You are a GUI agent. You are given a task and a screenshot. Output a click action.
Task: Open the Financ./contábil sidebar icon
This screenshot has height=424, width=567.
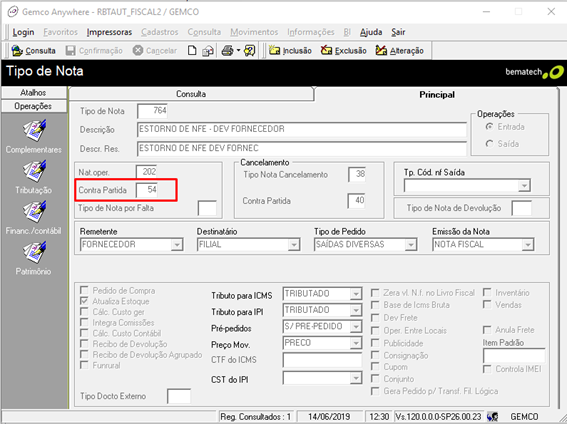tap(34, 212)
